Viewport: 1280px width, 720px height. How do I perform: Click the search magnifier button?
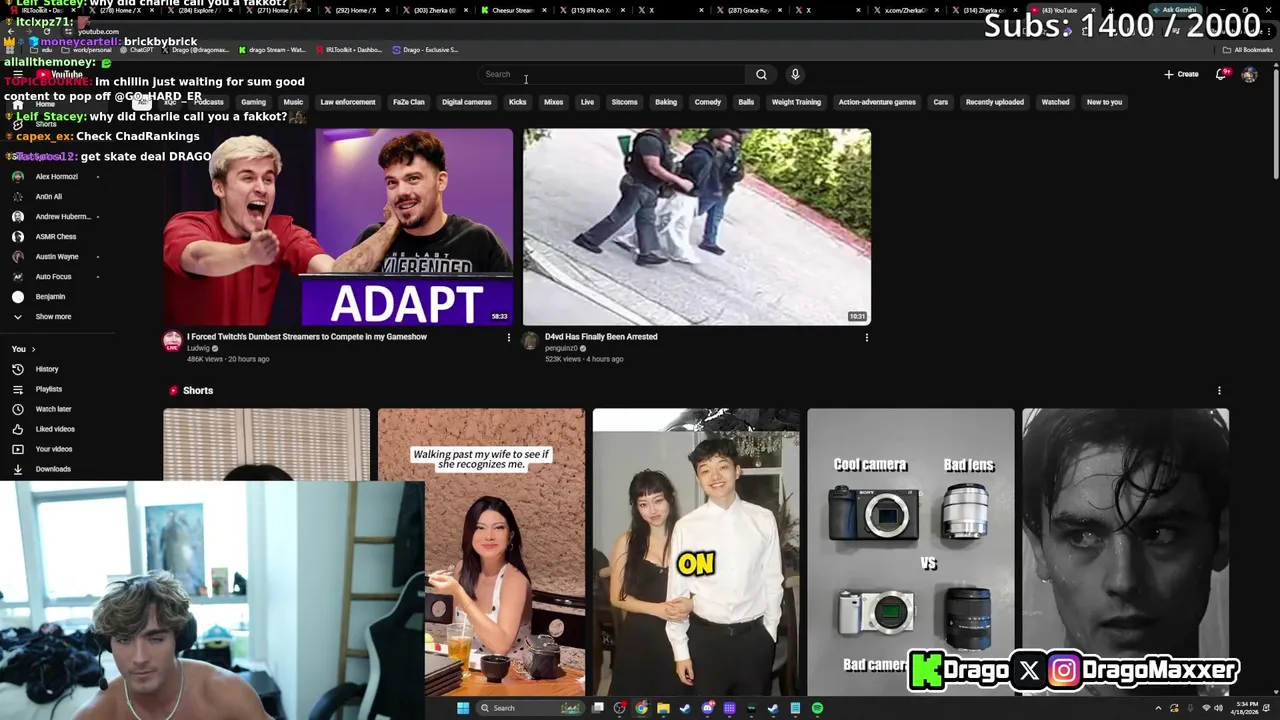point(761,74)
